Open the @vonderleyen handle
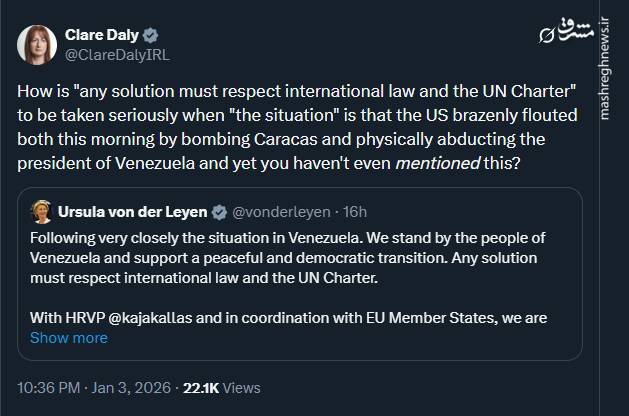Image resolution: width=629 pixels, height=416 pixels. point(280,212)
